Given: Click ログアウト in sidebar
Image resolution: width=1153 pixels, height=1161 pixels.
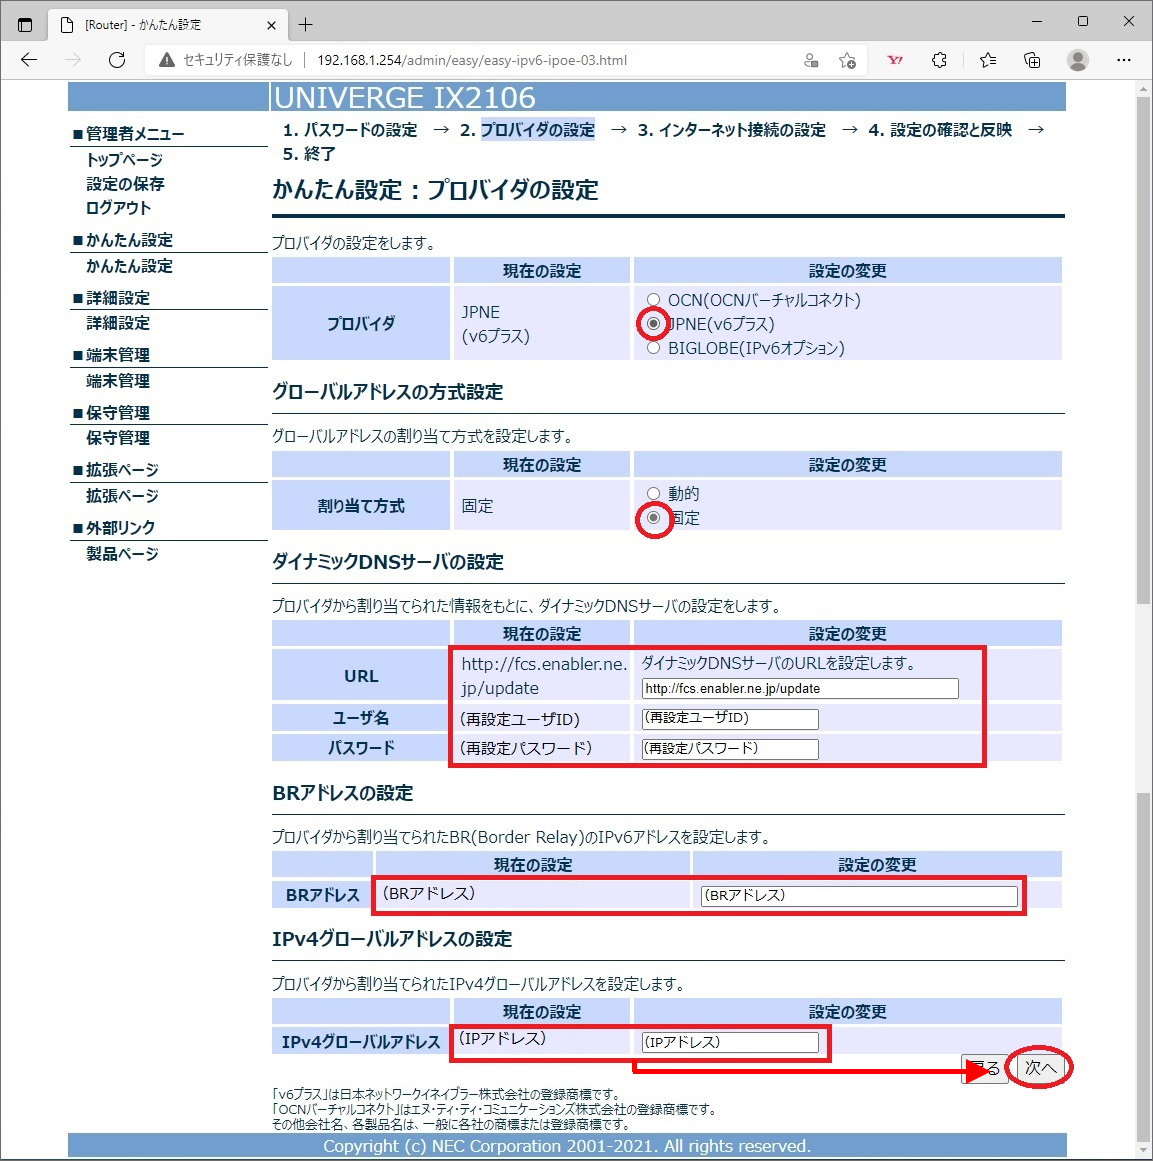Looking at the screenshot, I should [118, 208].
